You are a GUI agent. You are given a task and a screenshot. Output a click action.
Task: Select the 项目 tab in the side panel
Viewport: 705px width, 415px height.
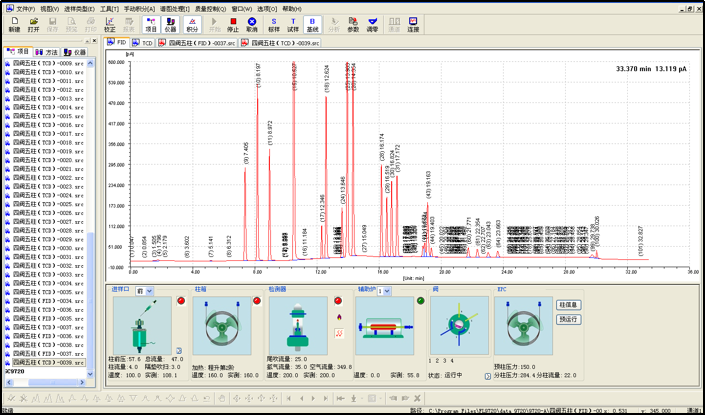click(17, 52)
